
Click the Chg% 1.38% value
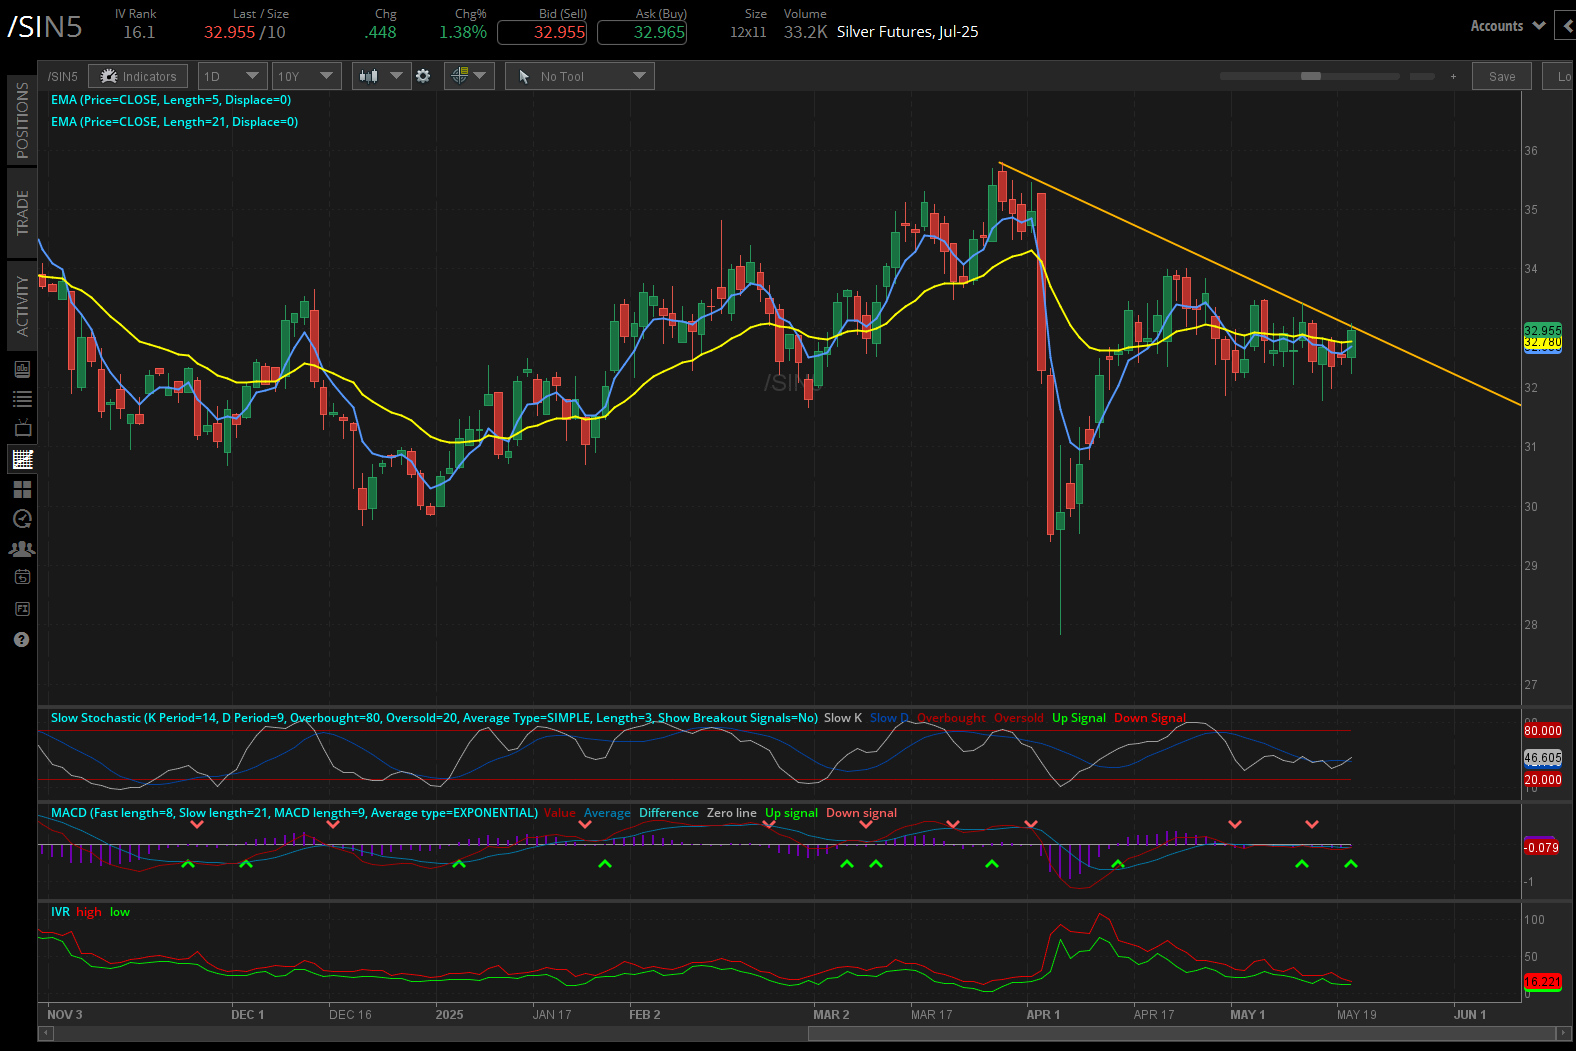(x=463, y=32)
